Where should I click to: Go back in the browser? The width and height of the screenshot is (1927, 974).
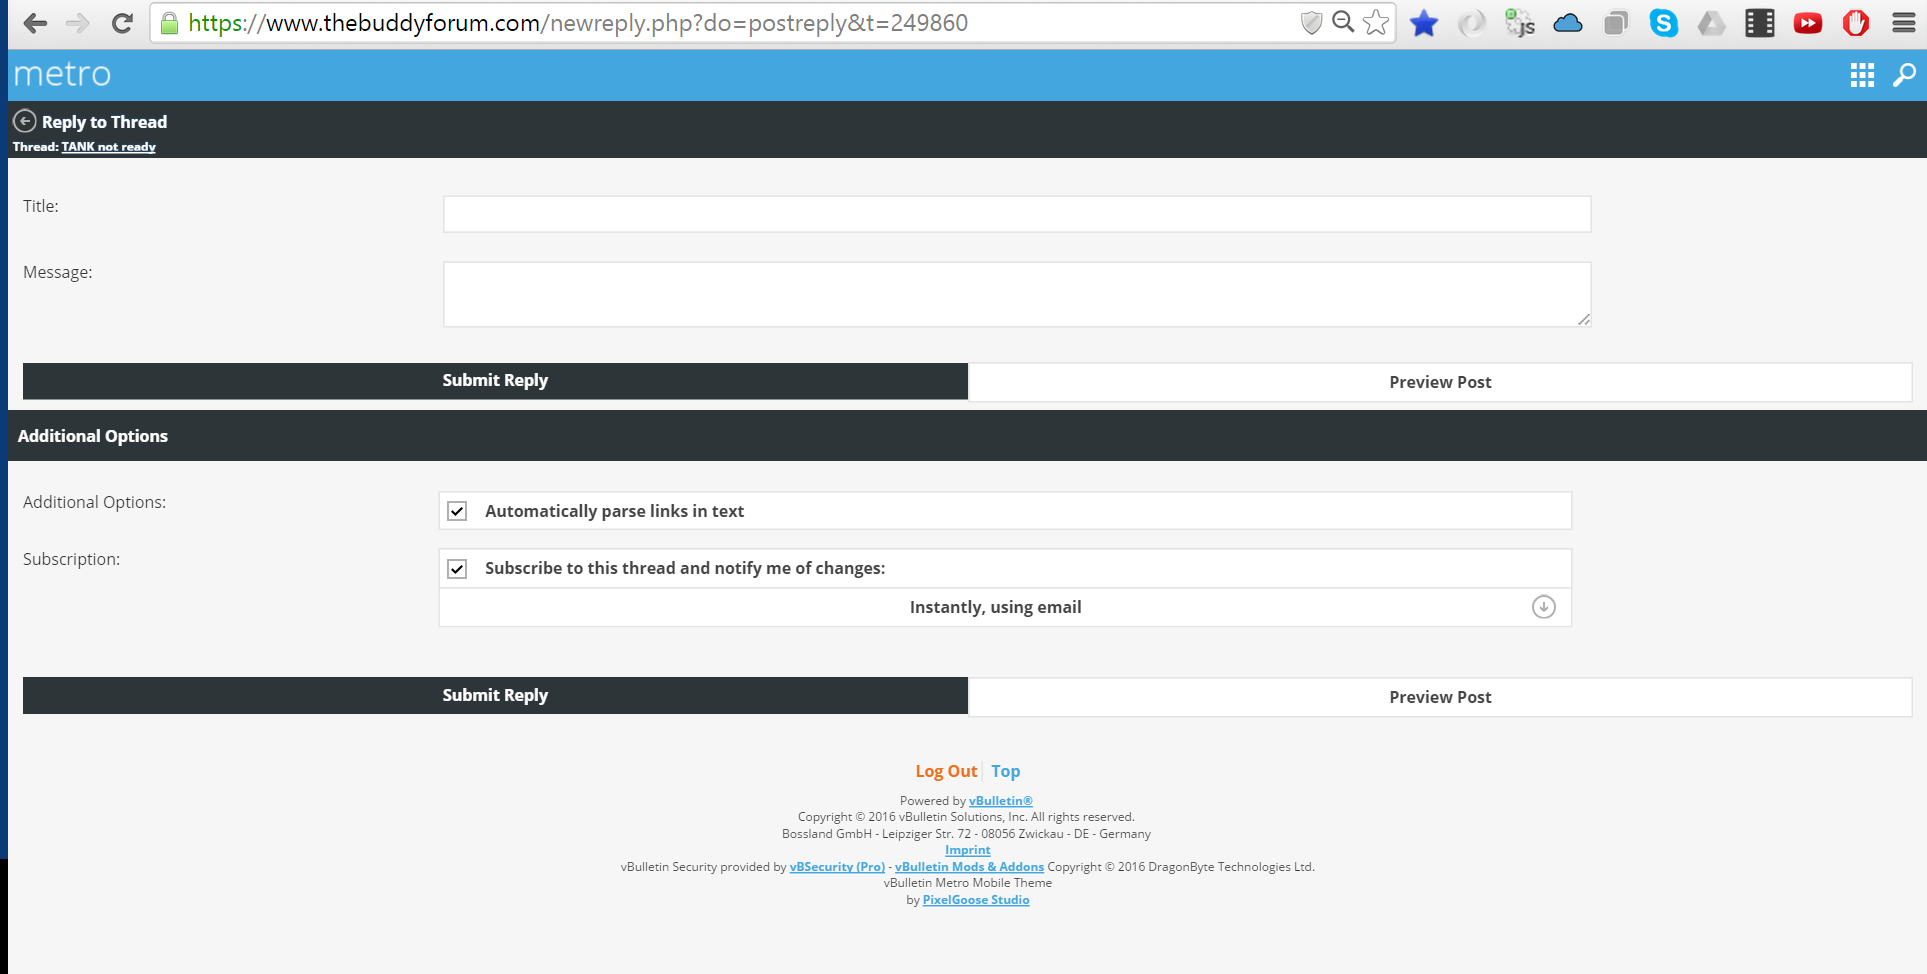point(35,23)
